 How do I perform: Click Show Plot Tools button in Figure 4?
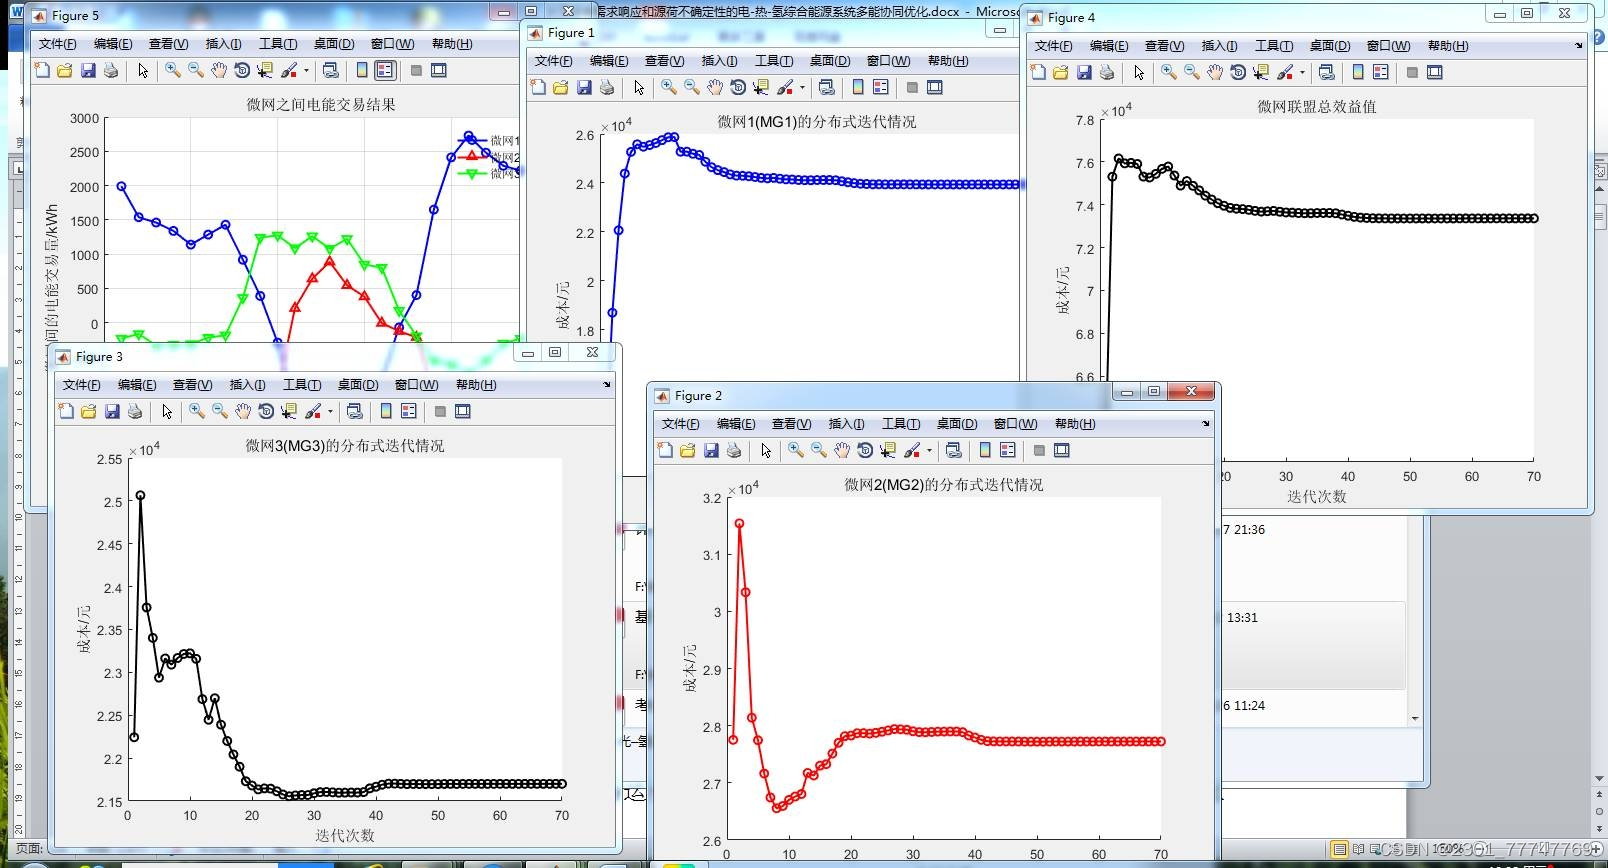(1435, 72)
